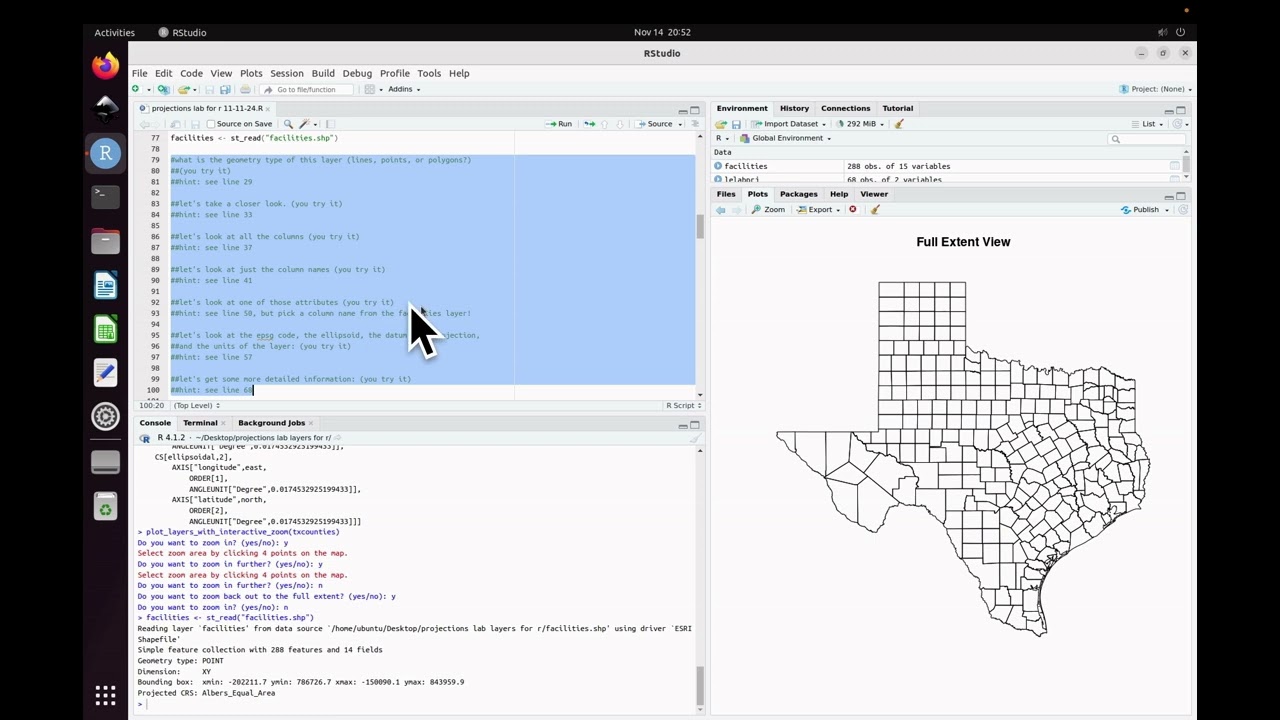
Task: Click the Find/Replace magnifier in editor
Action: 288,124
